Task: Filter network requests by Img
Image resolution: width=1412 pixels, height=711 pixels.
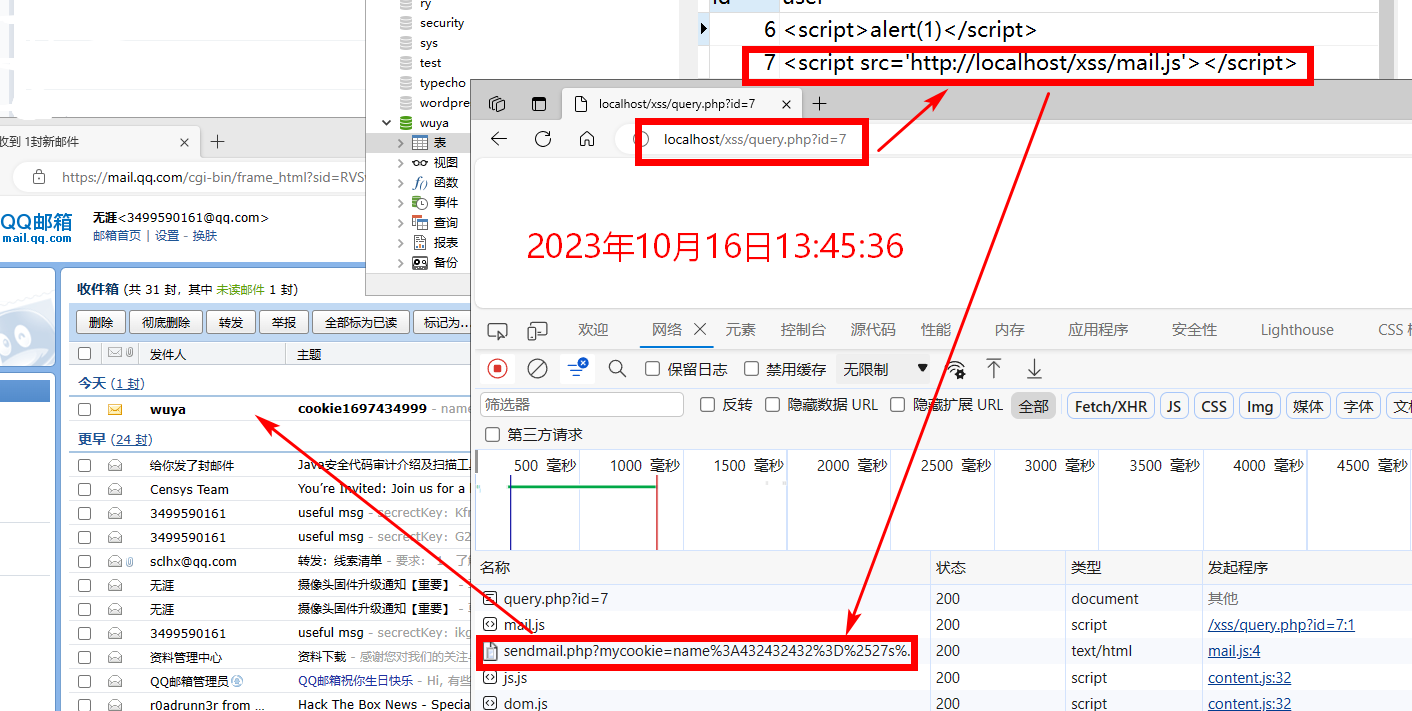Action: [1260, 406]
